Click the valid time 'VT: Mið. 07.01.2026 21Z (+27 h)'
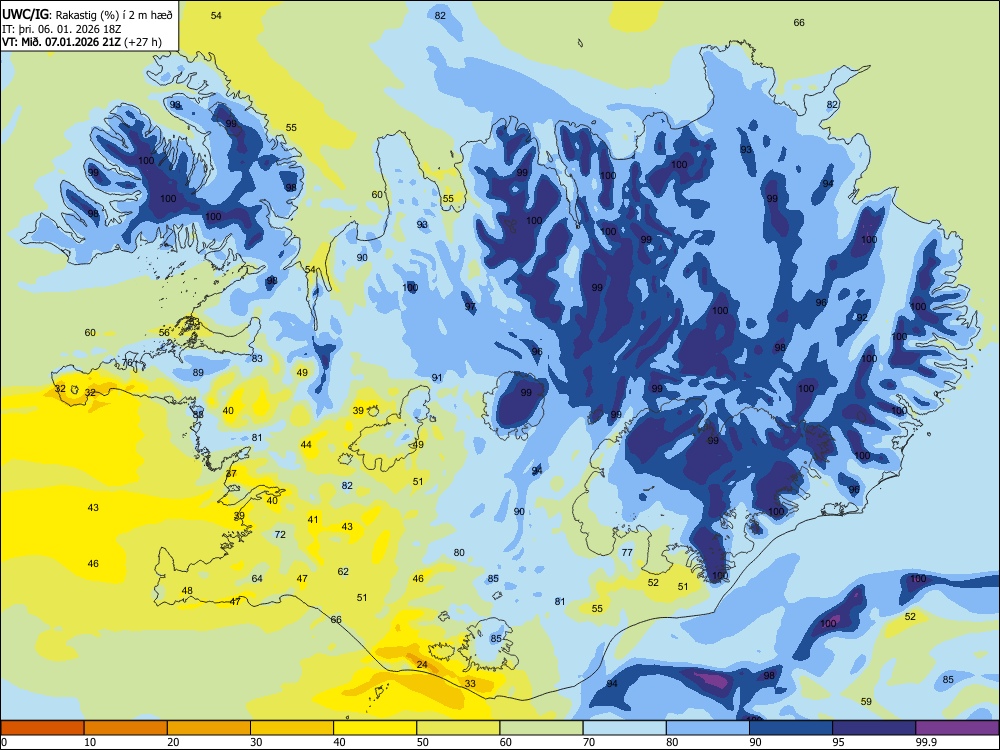This screenshot has width=1000, height=750. [82, 42]
